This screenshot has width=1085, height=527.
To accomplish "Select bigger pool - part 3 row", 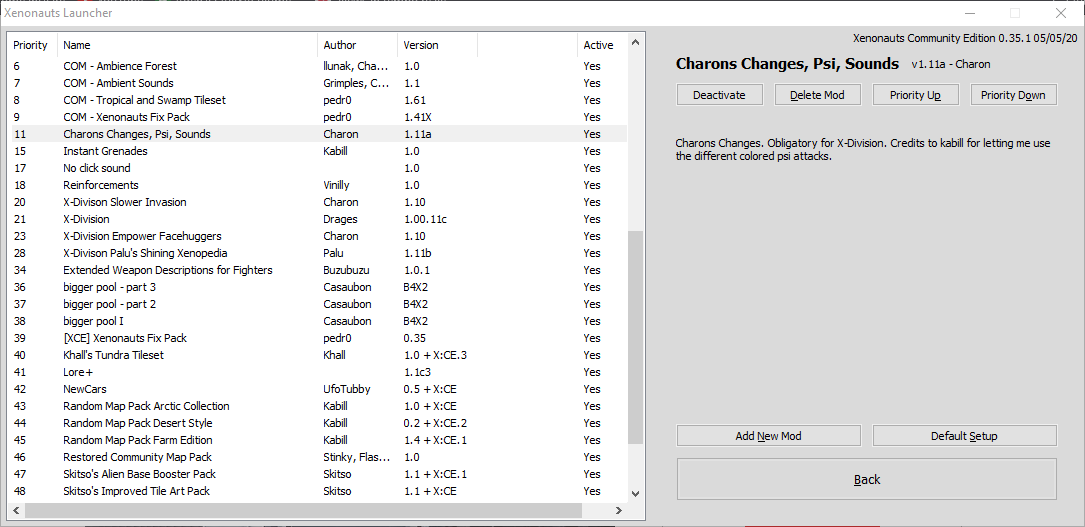I will (318, 287).
